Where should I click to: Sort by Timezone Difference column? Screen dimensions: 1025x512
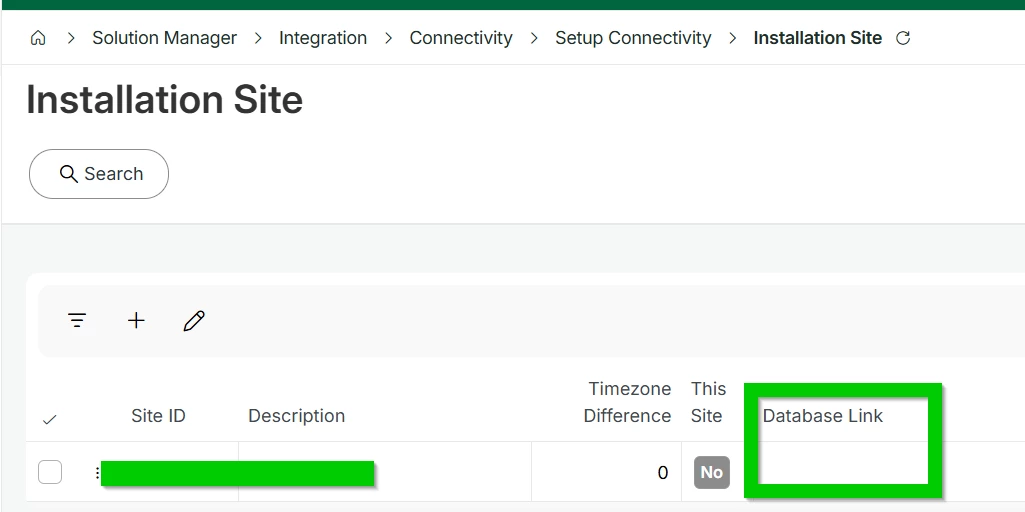coord(627,402)
